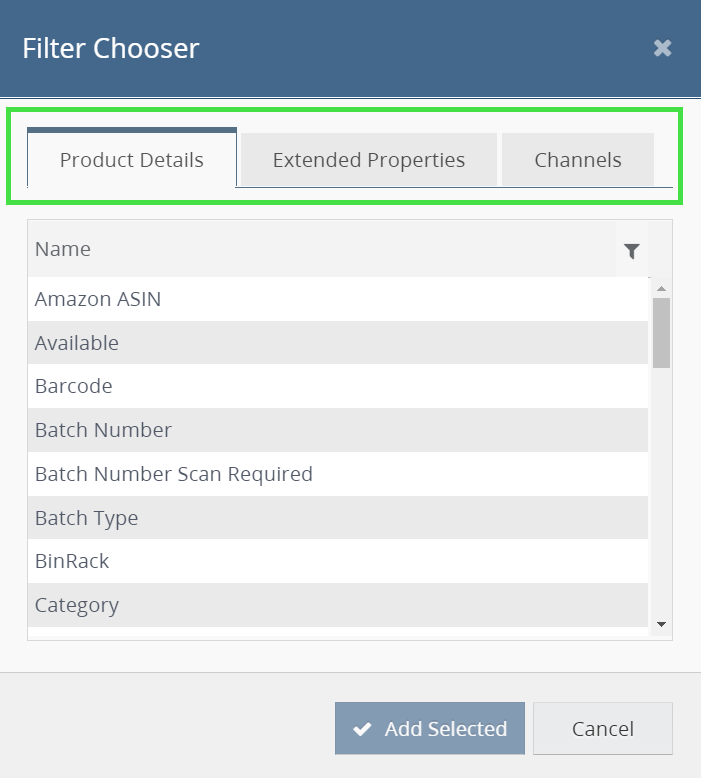701x778 pixels.
Task: Open the Extended Properties tab
Action: 368,160
